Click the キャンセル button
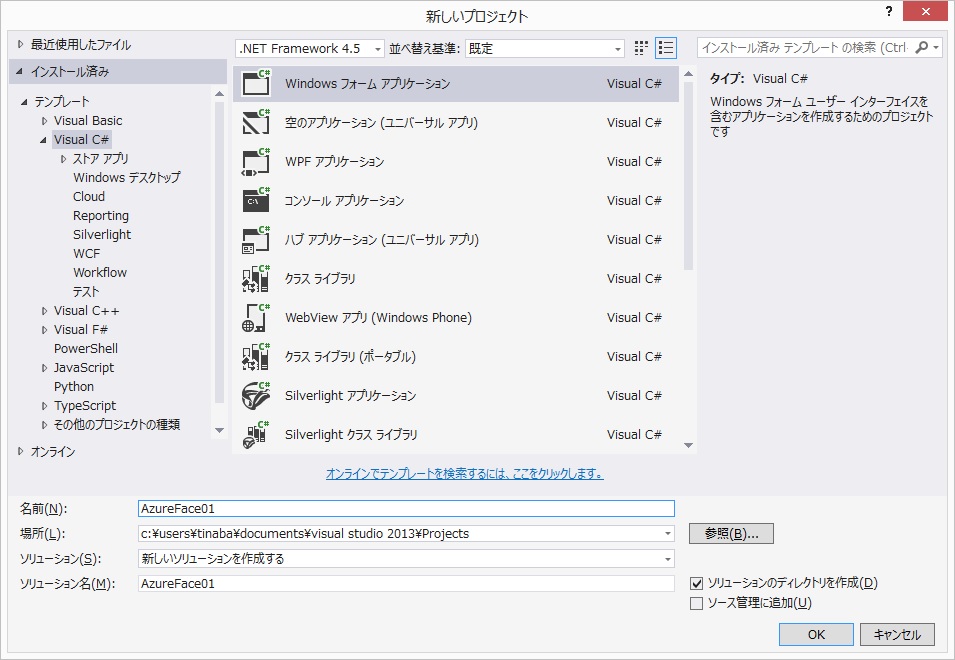Image resolution: width=955 pixels, height=660 pixels. 897,634
